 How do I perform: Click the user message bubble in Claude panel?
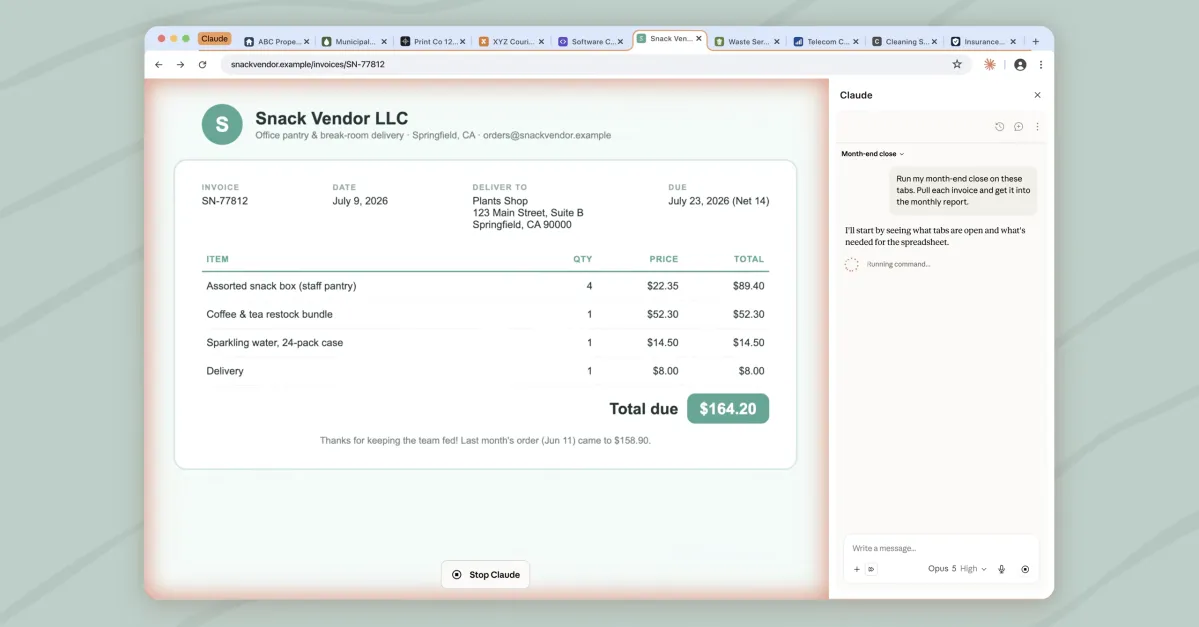[963, 190]
